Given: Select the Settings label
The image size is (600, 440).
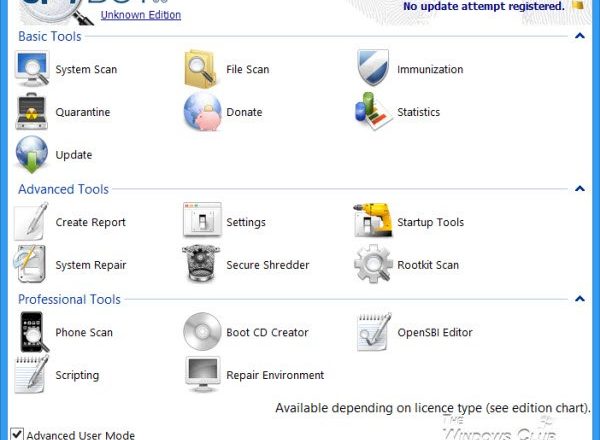Looking at the screenshot, I should pyautogui.click(x=246, y=222).
